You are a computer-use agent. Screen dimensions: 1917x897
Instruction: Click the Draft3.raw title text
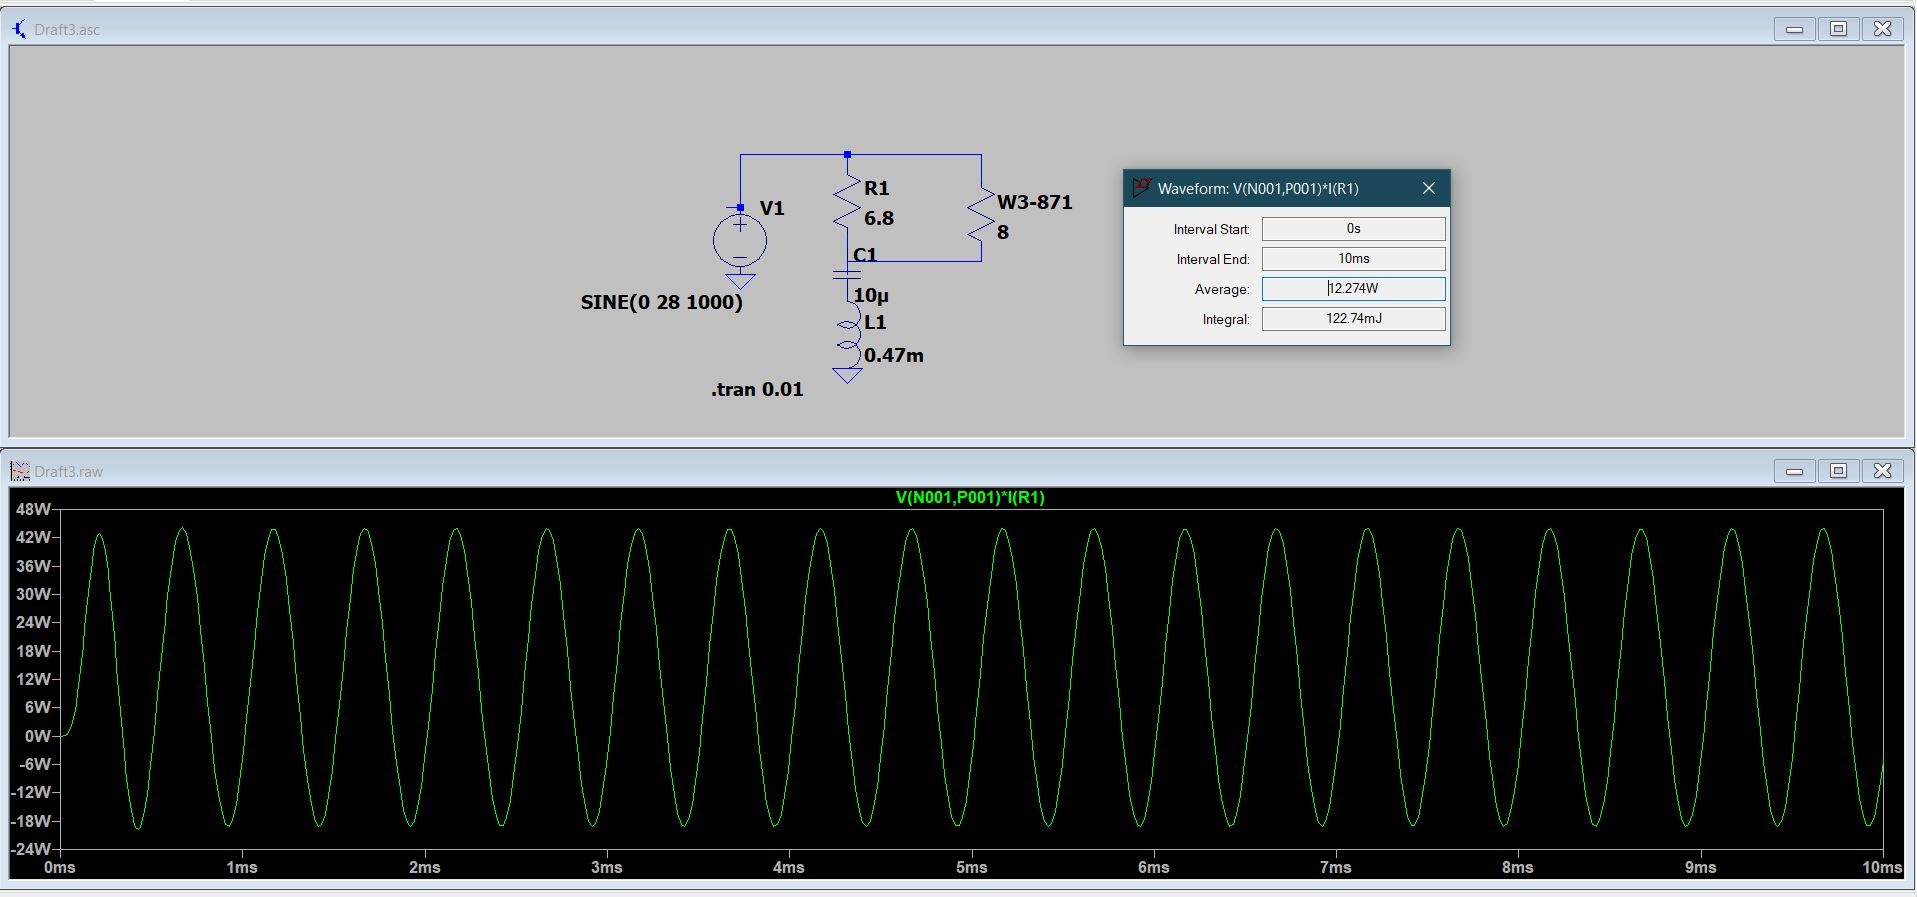coord(68,471)
